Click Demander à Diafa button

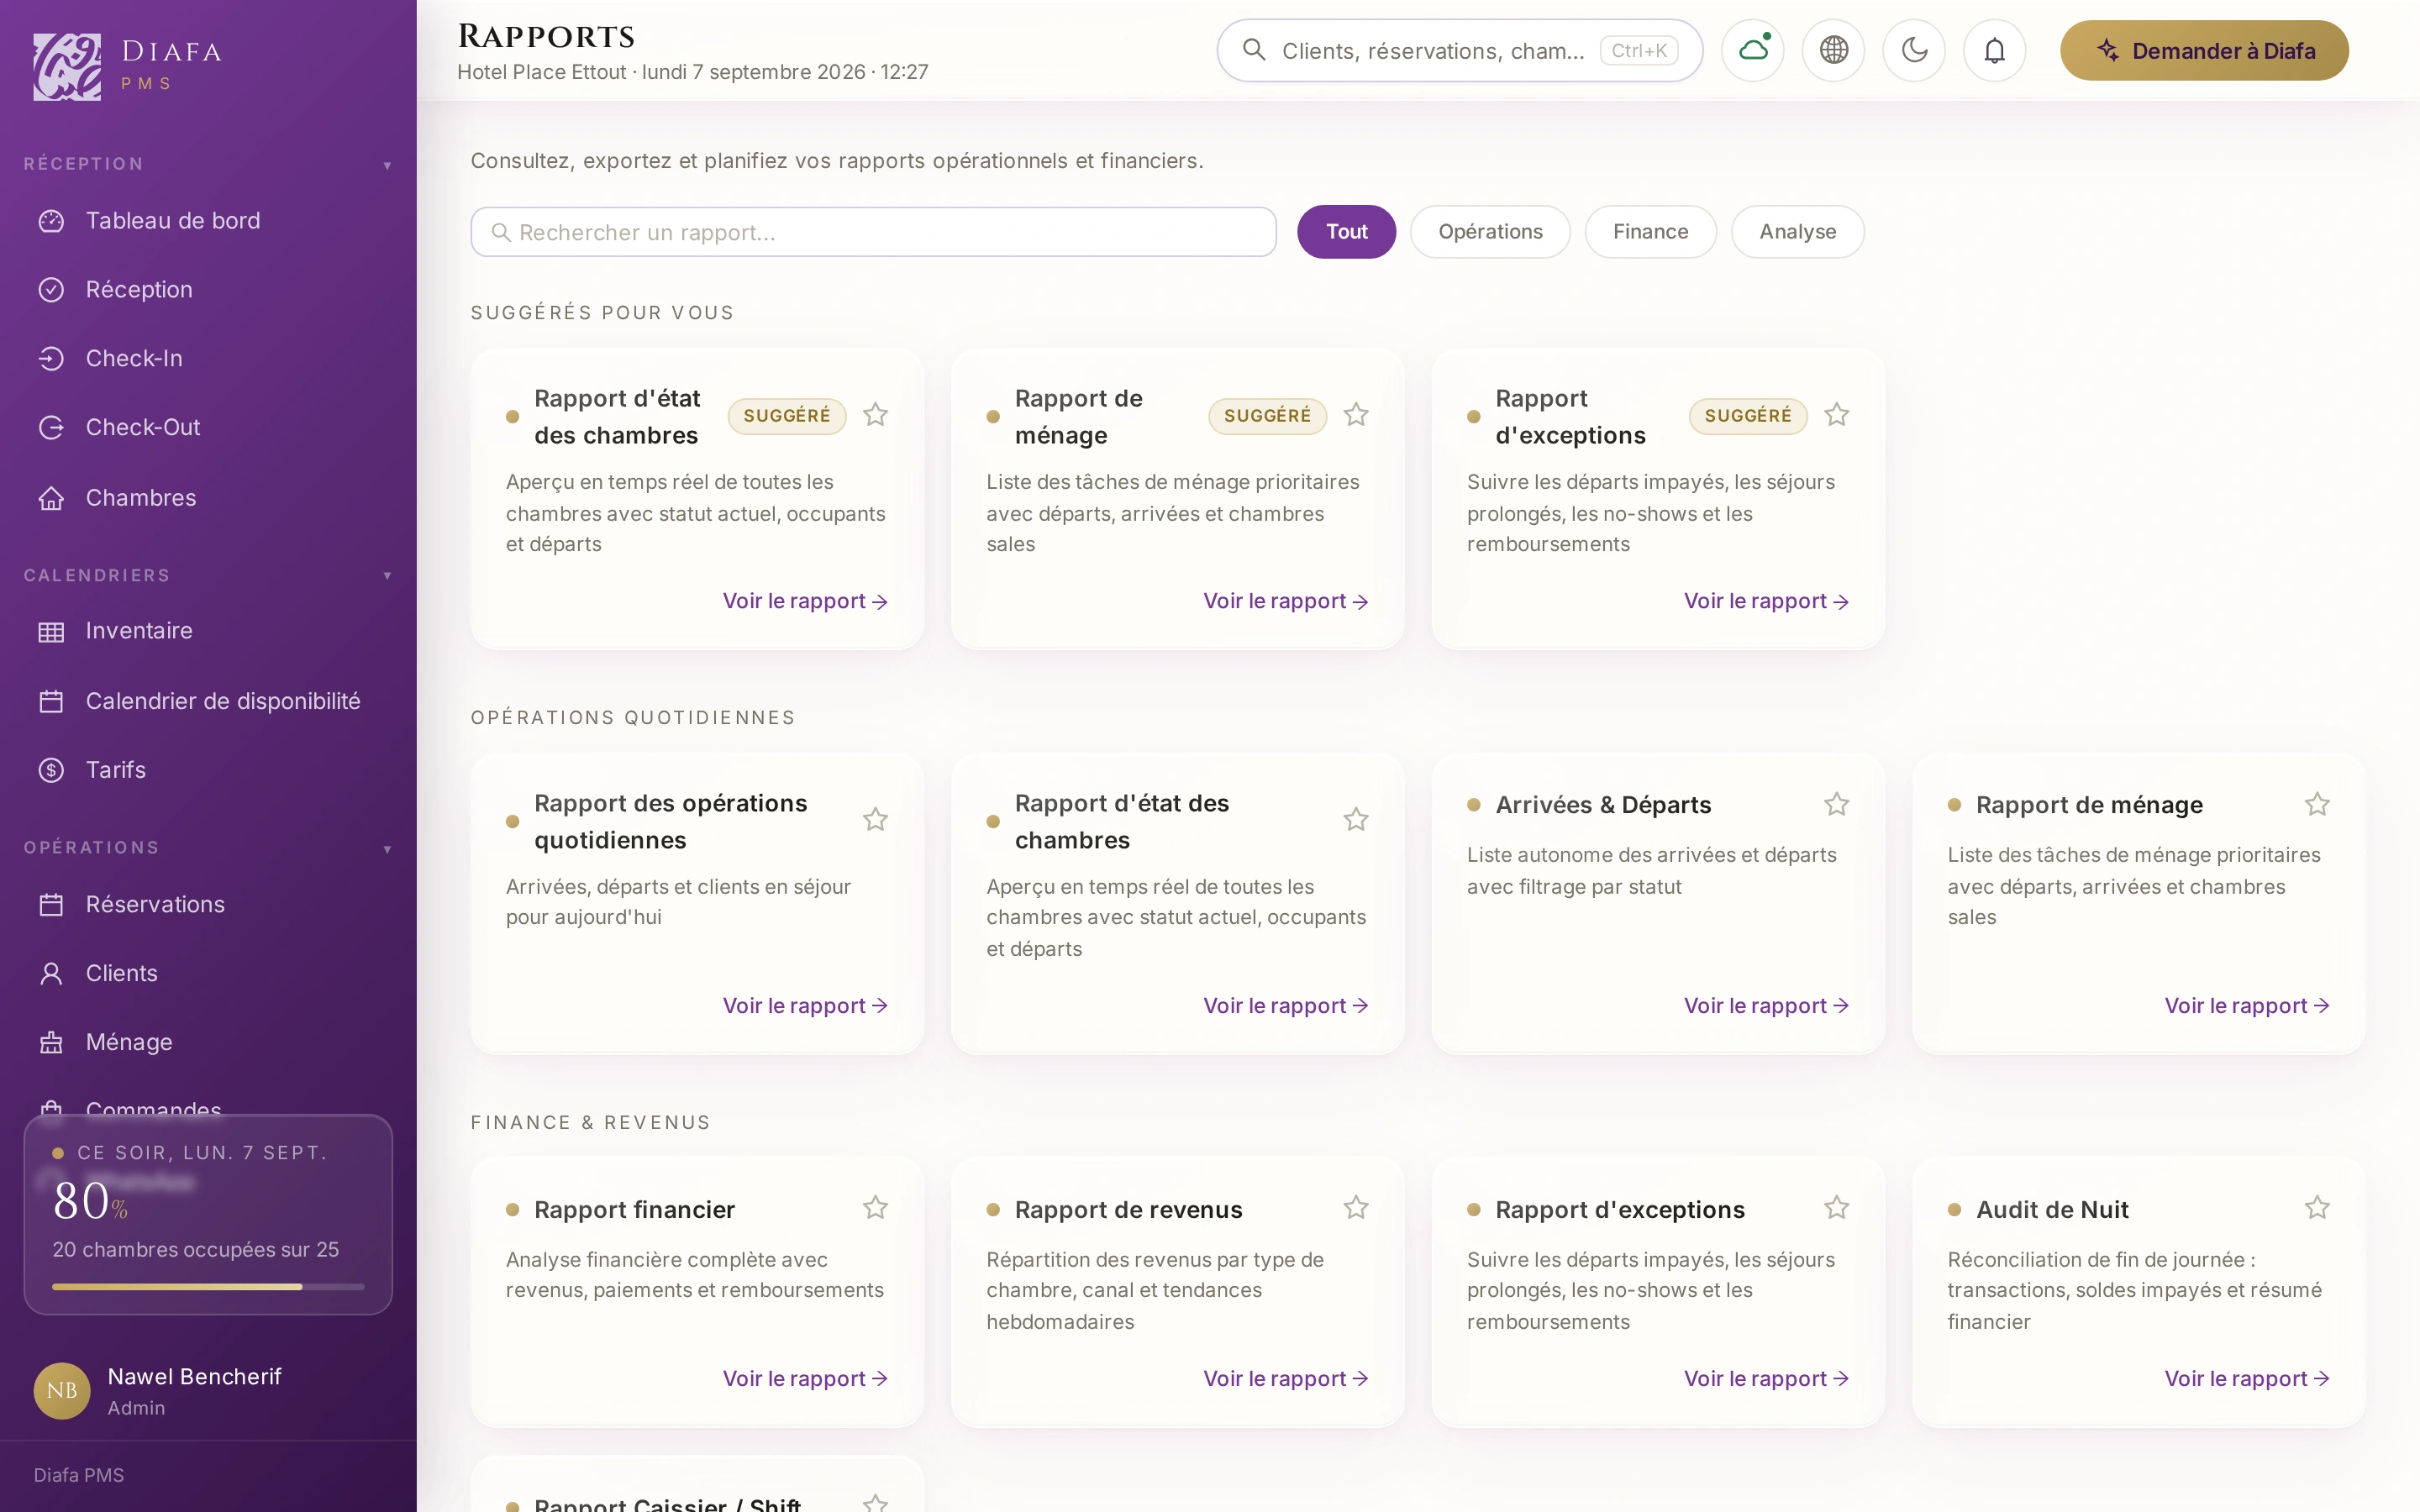coord(2204,50)
